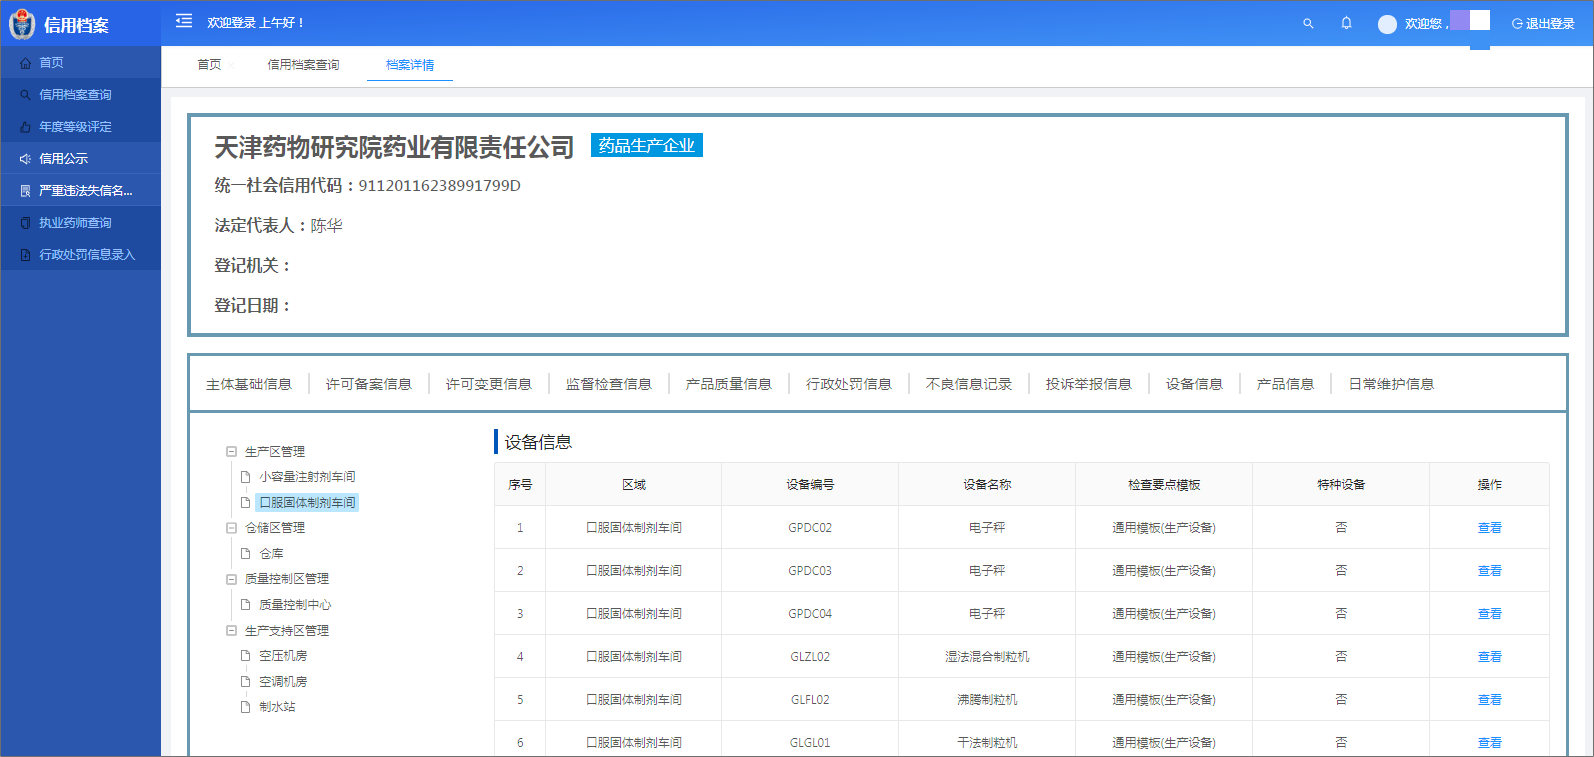
Task: Open the 信用档案查询 breadcrumb tab
Action: pos(303,65)
